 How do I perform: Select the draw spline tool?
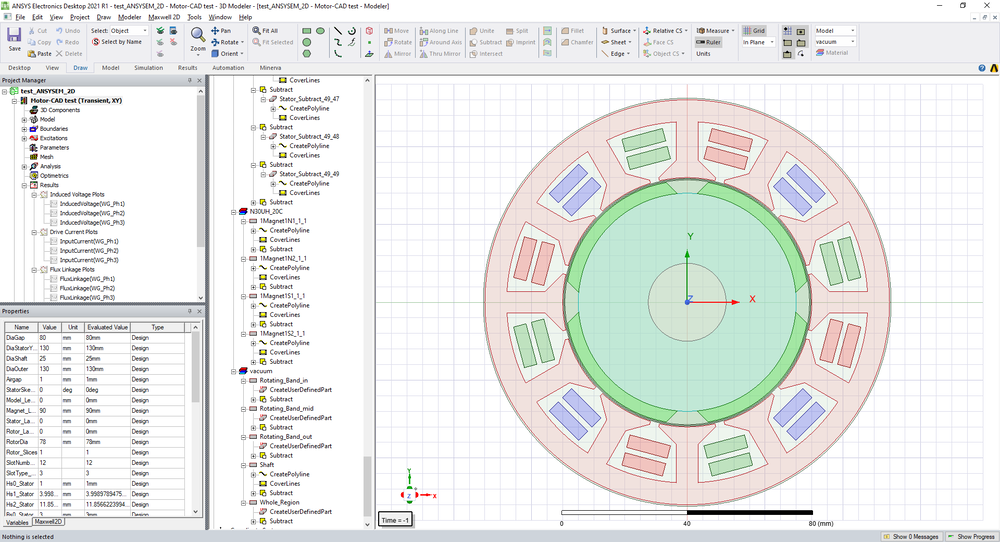click(x=338, y=42)
